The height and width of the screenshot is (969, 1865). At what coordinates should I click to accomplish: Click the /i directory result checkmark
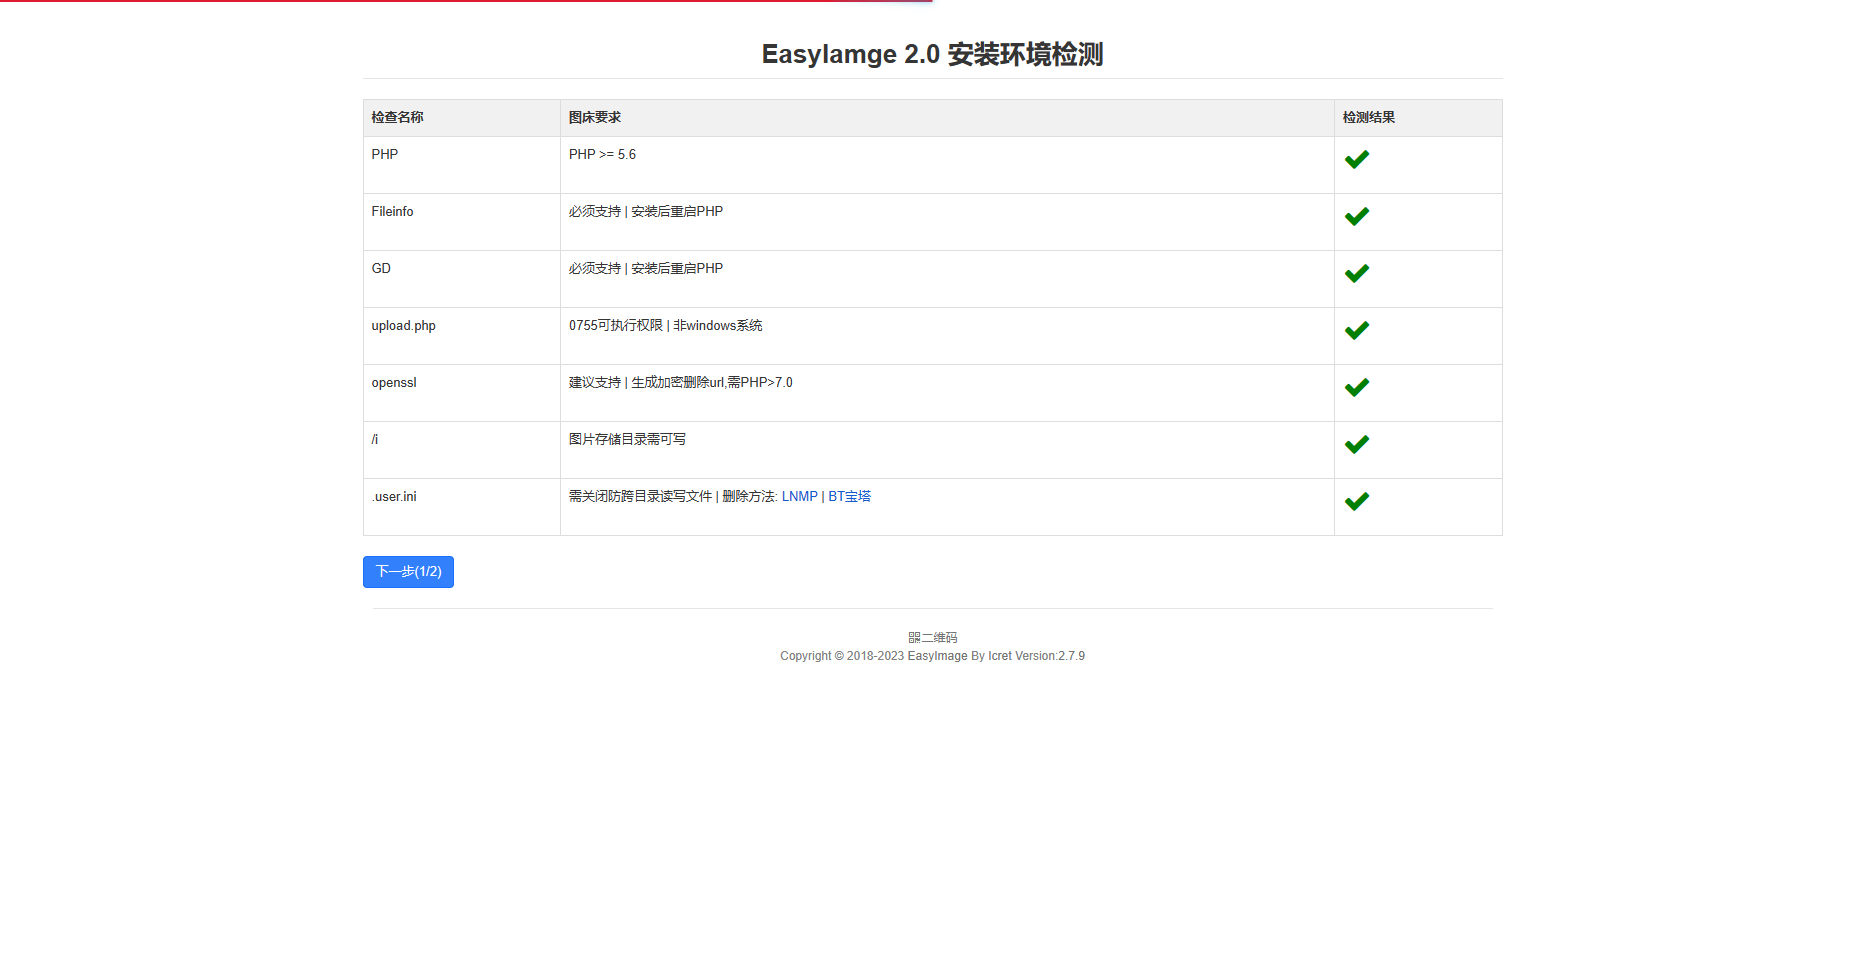(1356, 445)
